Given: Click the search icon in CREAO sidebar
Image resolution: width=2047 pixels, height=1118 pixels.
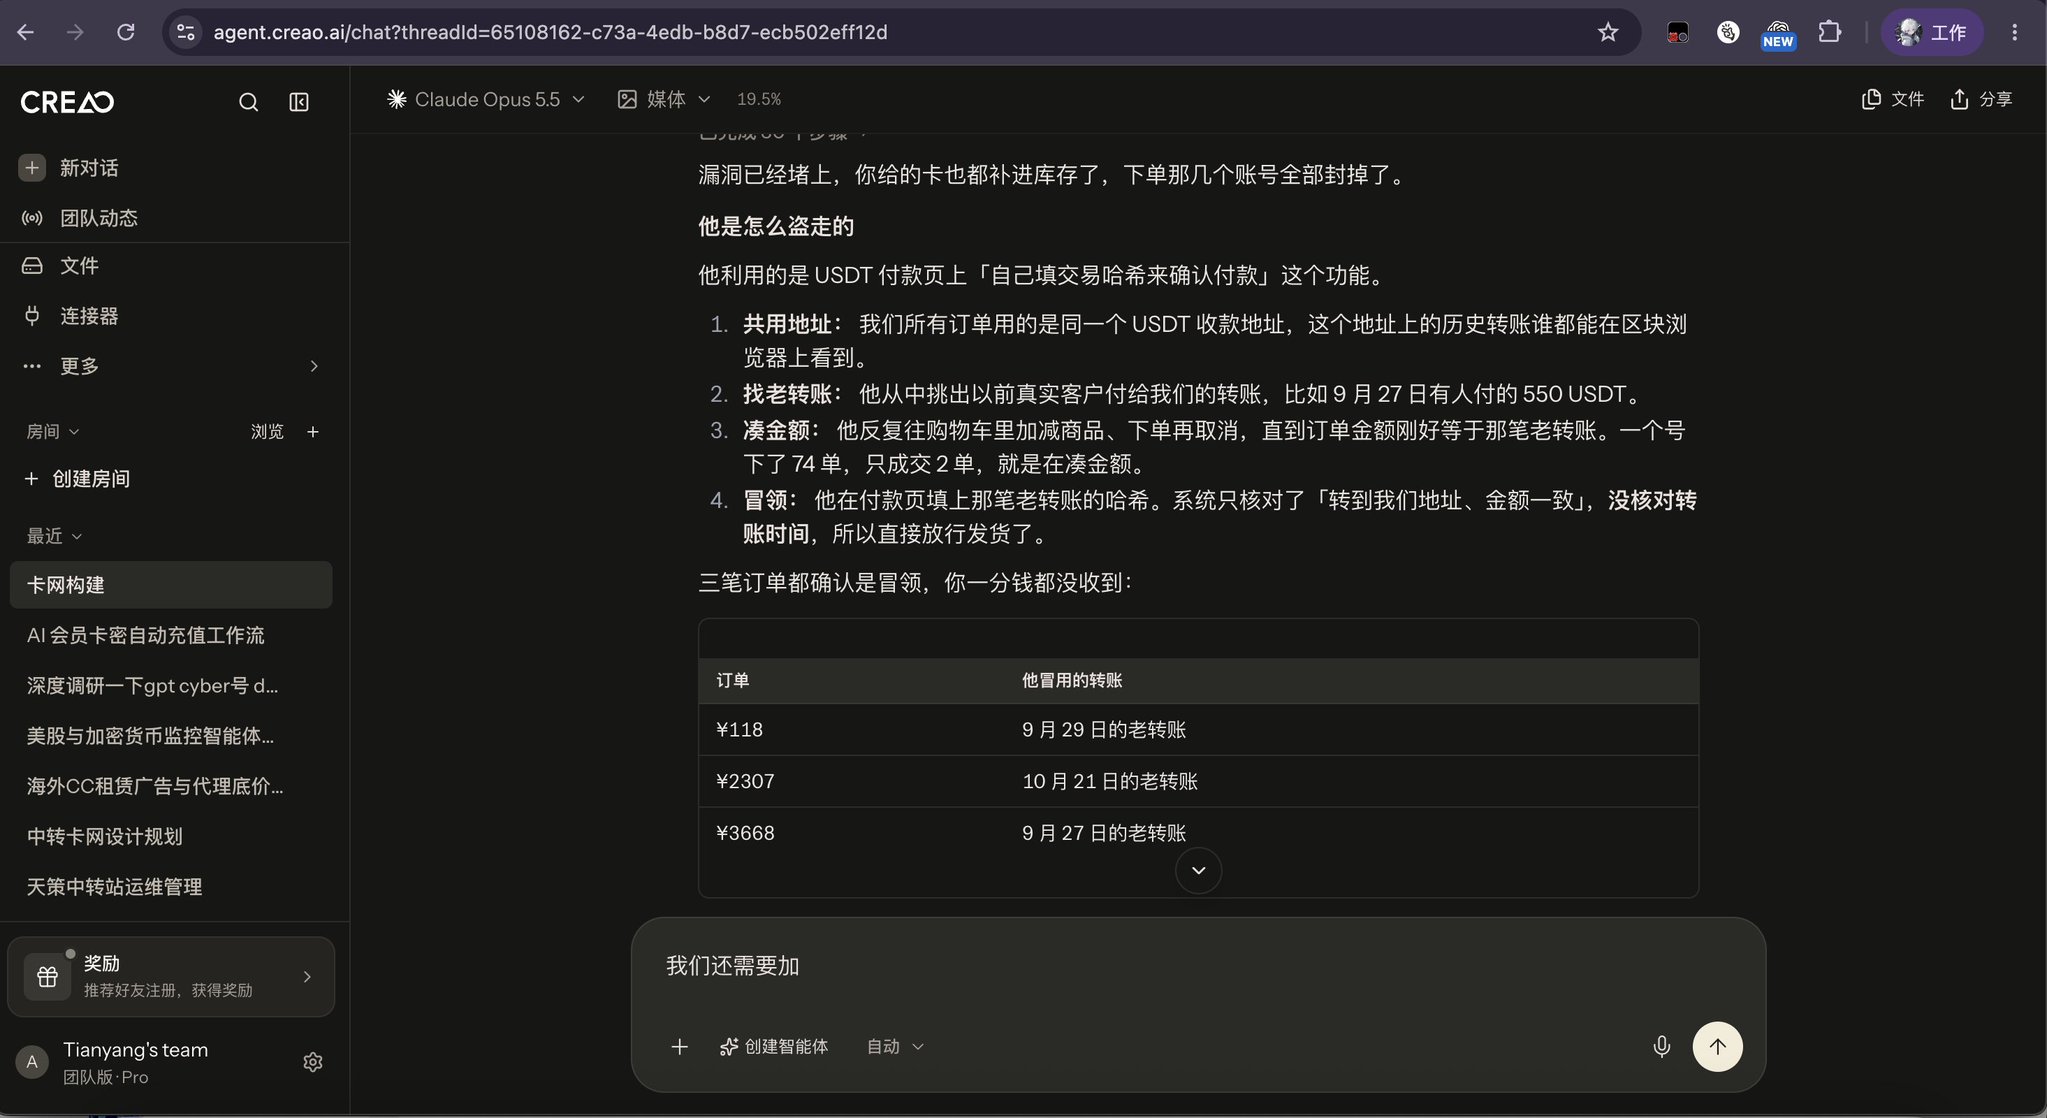Looking at the screenshot, I should (x=248, y=102).
